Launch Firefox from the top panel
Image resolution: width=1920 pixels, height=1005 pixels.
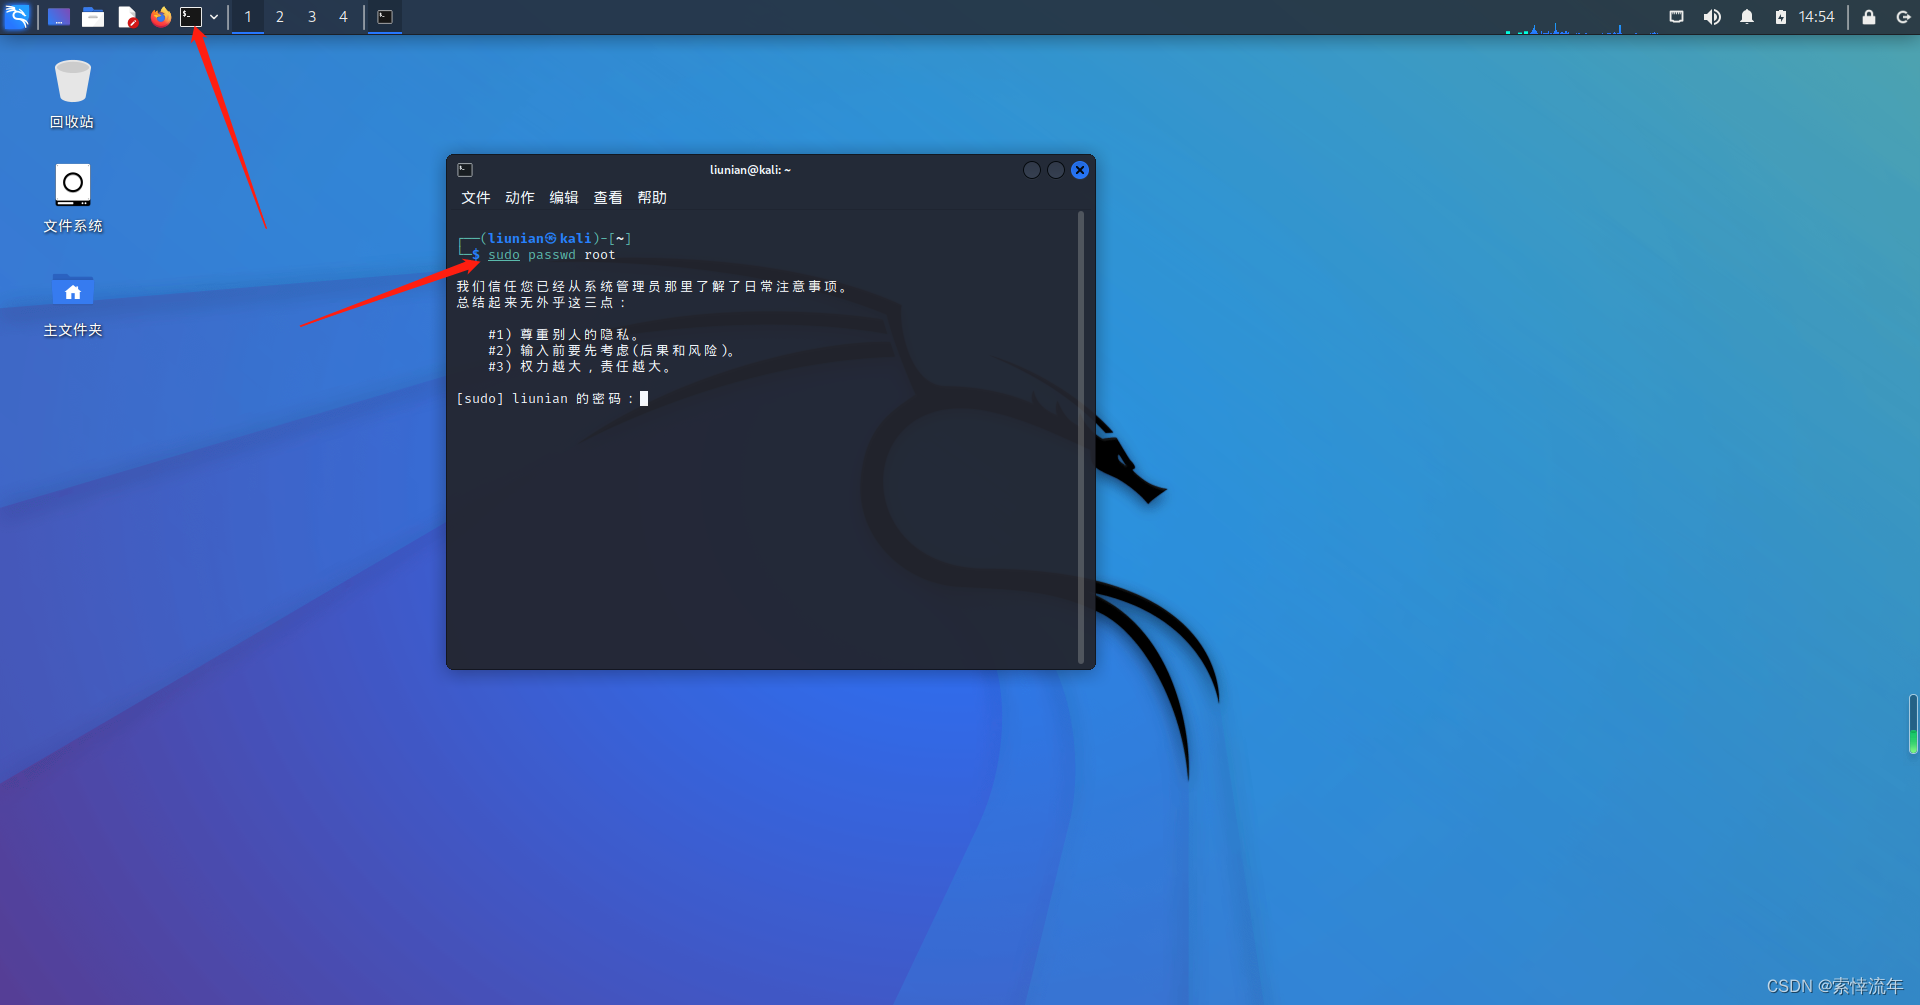(160, 17)
